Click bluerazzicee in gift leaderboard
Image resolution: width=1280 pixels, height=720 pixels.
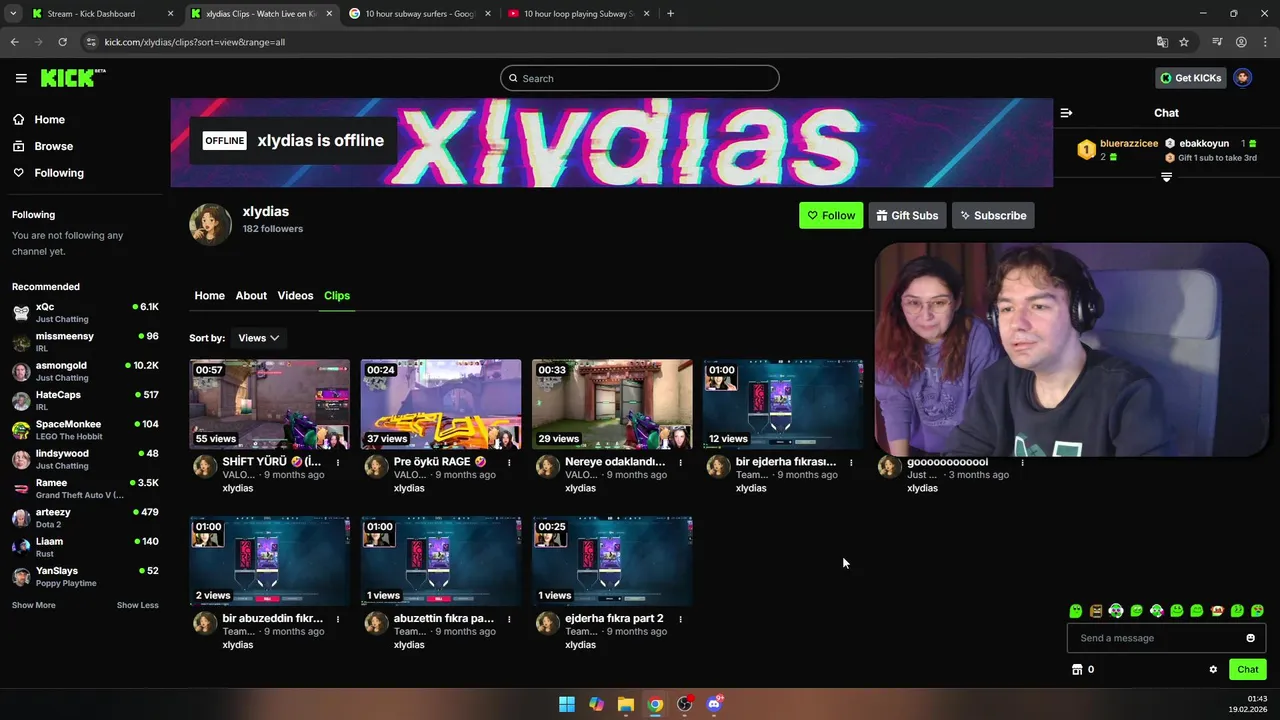click(x=1129, y=143)
